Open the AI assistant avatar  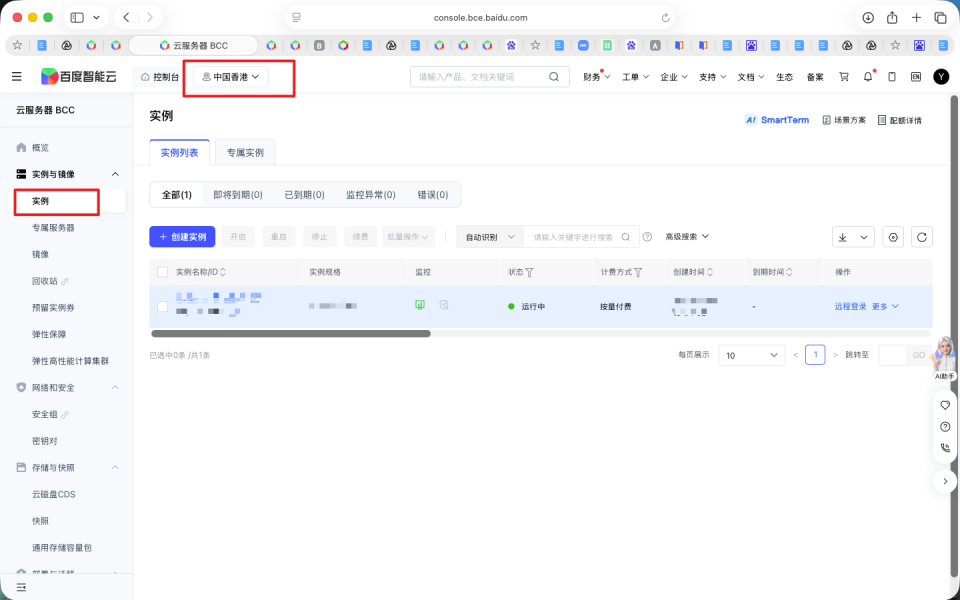[944, 356]
